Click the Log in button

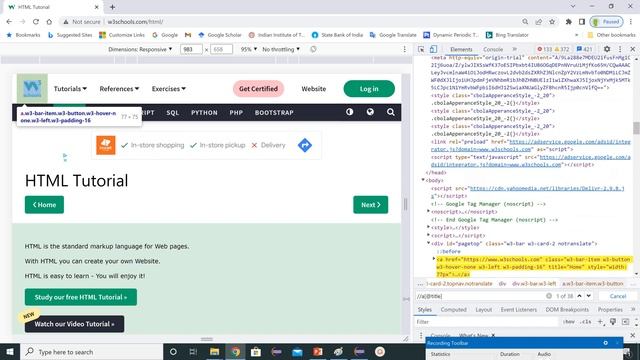pos(369,89)
